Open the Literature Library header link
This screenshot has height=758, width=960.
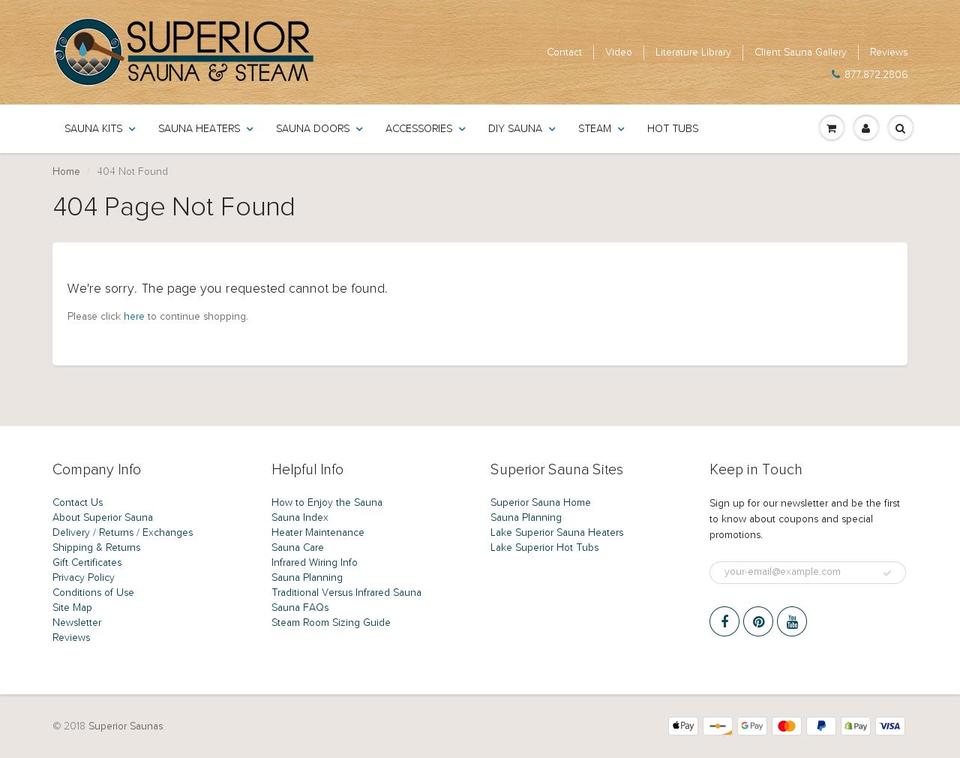pyautogui.click(x=693, y=52)
